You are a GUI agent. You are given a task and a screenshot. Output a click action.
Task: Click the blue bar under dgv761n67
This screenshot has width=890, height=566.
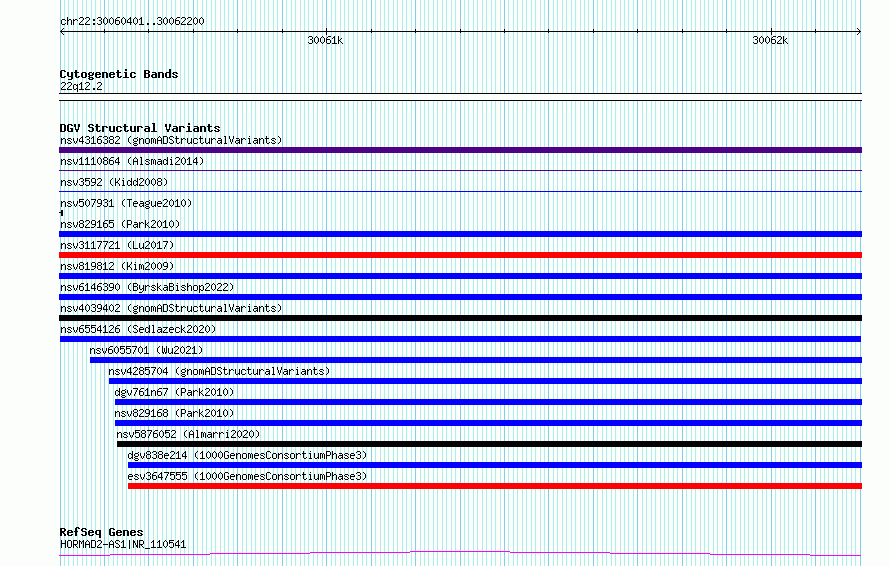click(488, 402)
